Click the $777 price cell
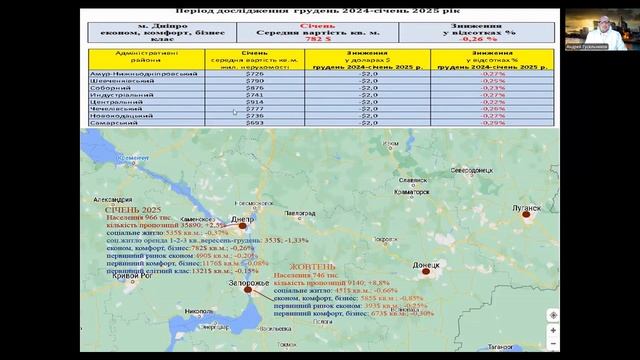This screenshot has width=640, height=360. (255, 109)
